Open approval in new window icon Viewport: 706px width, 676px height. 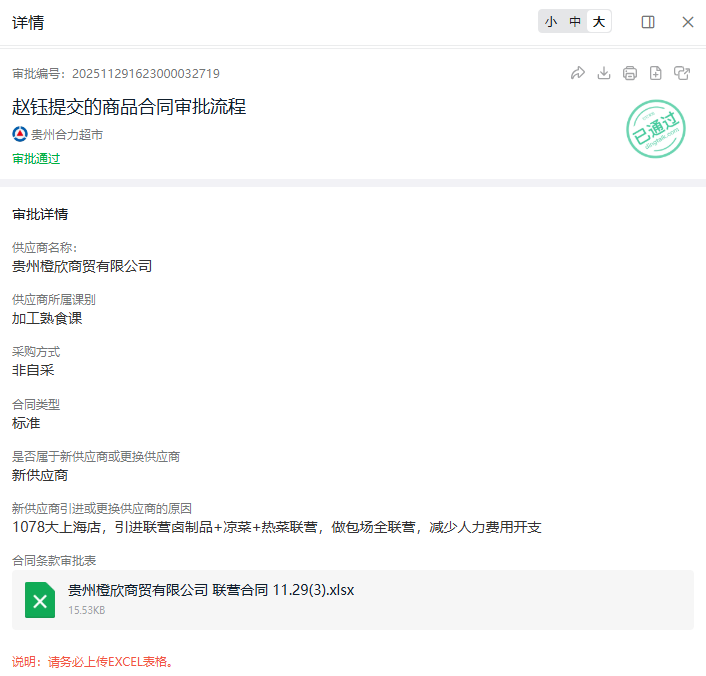[682, 73]
